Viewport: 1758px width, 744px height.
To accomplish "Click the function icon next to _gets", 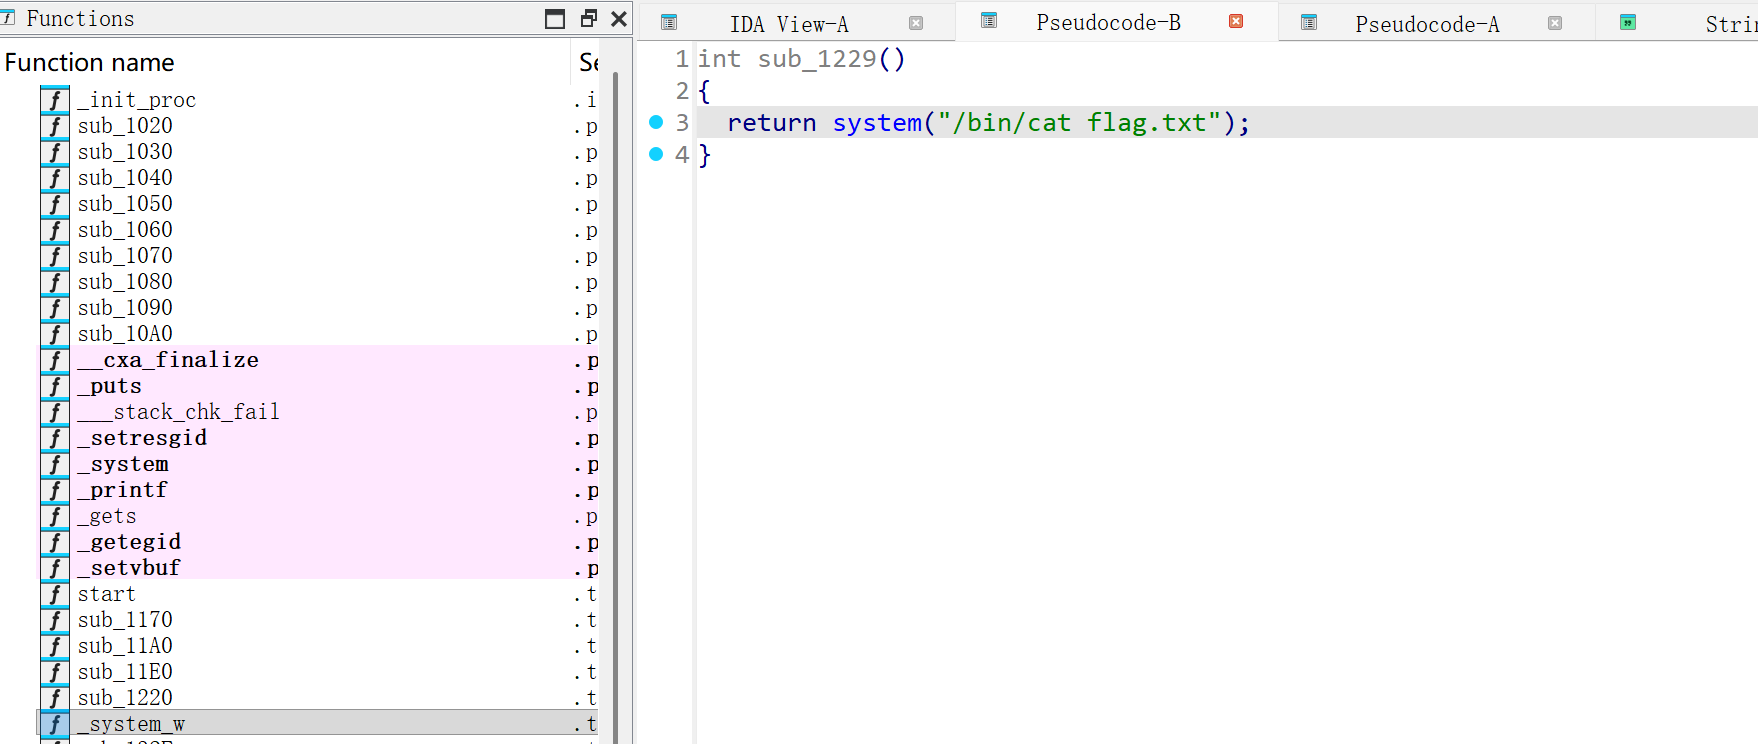I will (55, 516).
